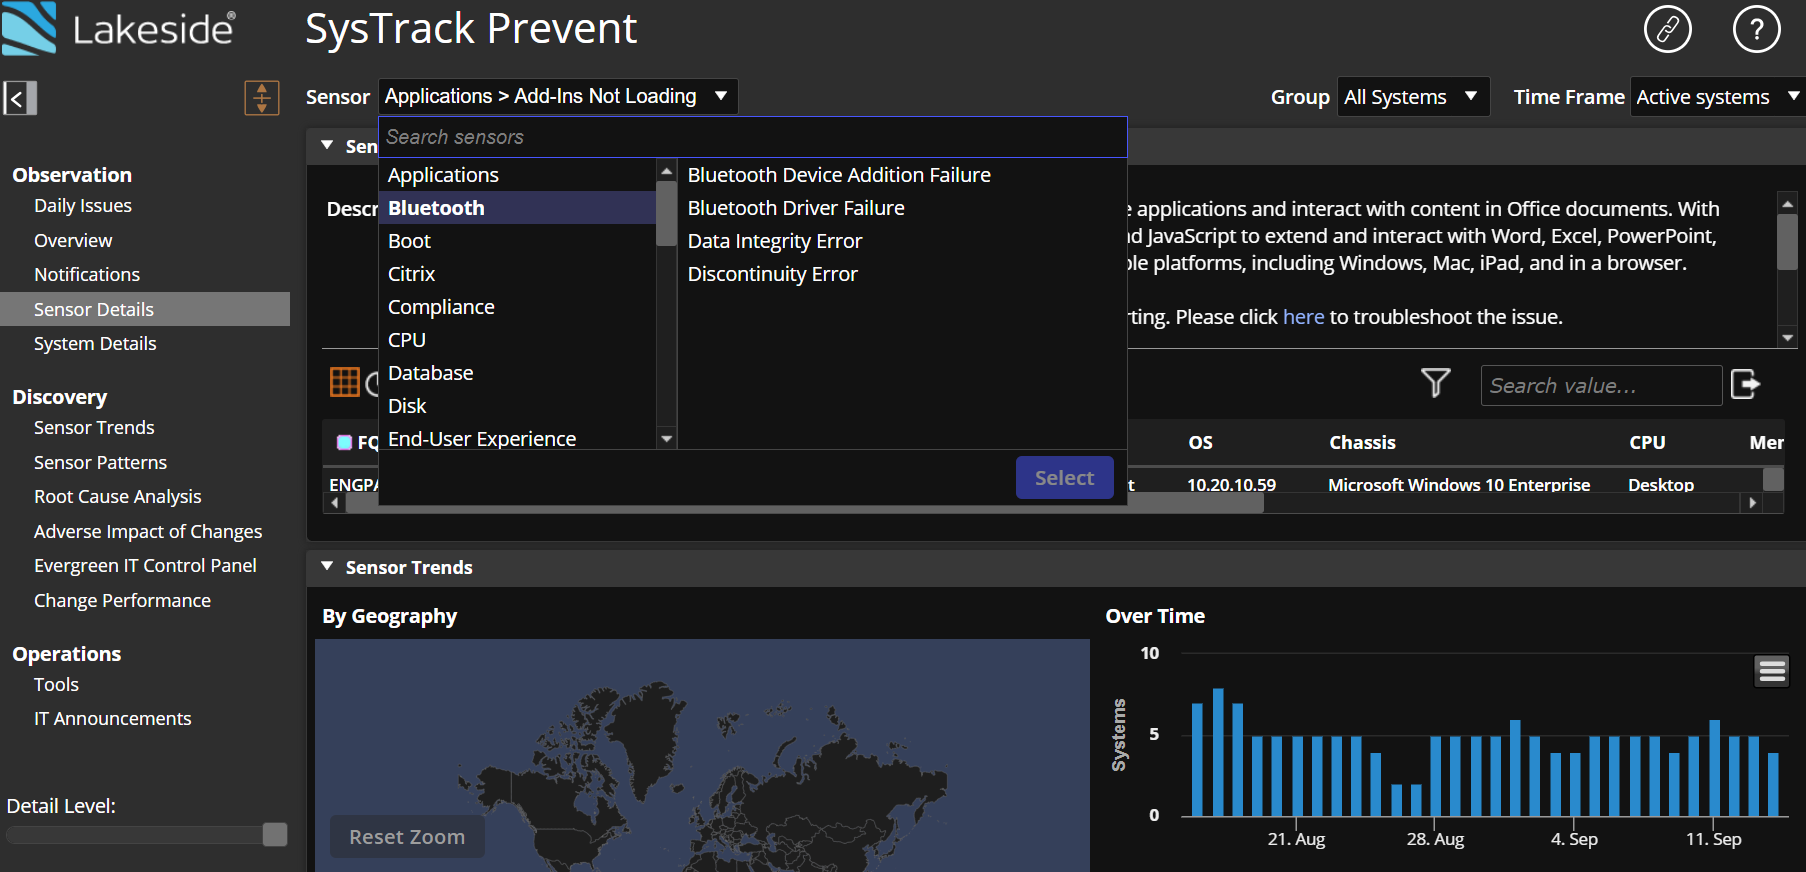This screenshot has width=1806, height=872.
Task: Click the orange expand/collapse panels icon
Action: [261, 98]
